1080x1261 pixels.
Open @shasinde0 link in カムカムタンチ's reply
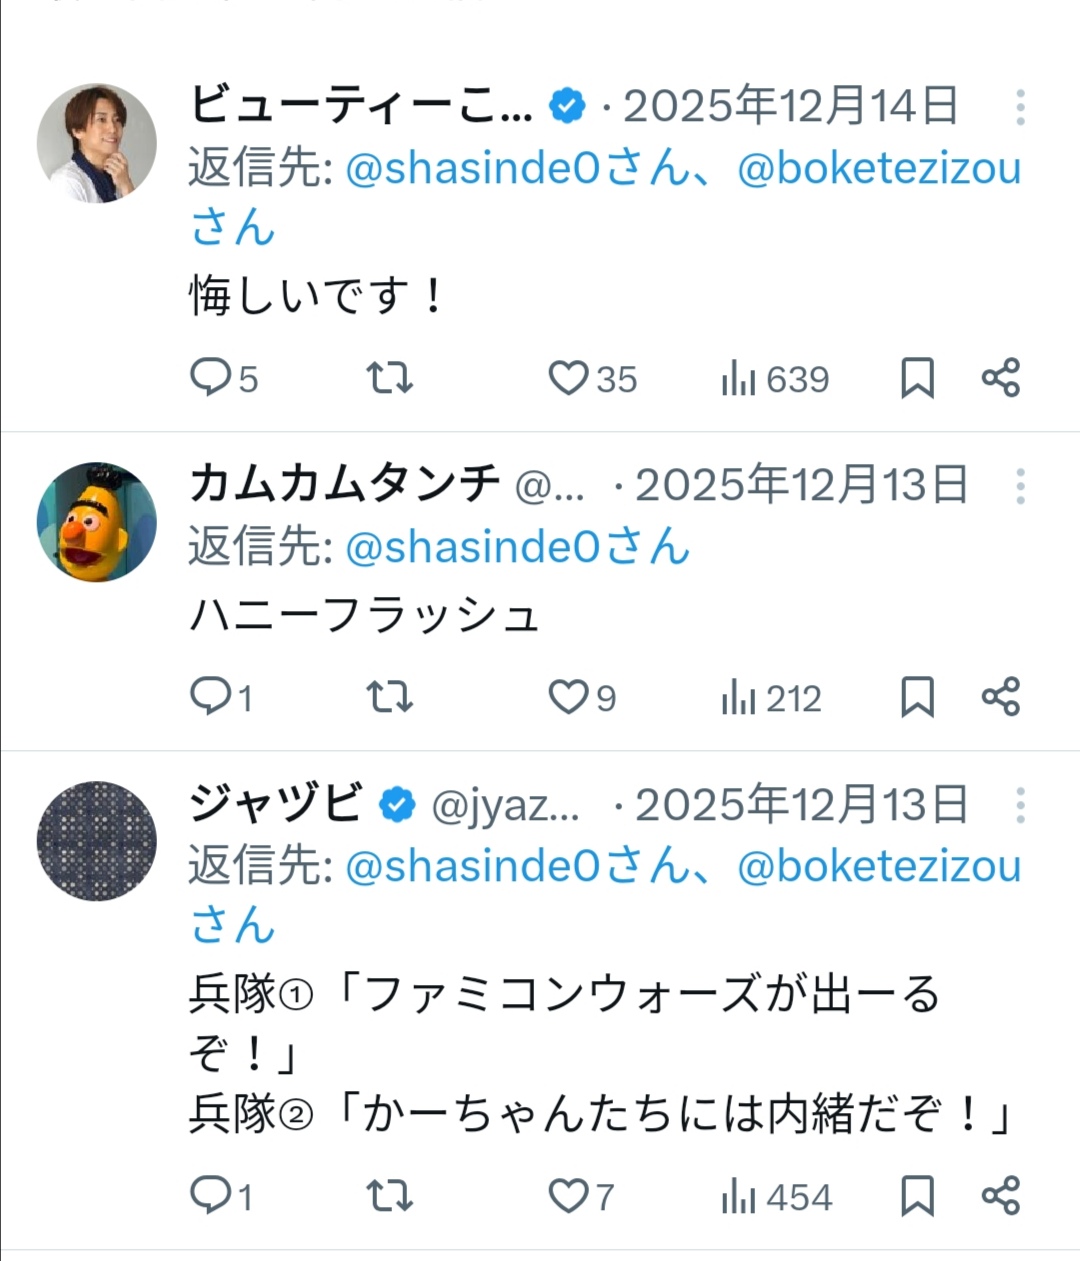[x=472, y=547]
